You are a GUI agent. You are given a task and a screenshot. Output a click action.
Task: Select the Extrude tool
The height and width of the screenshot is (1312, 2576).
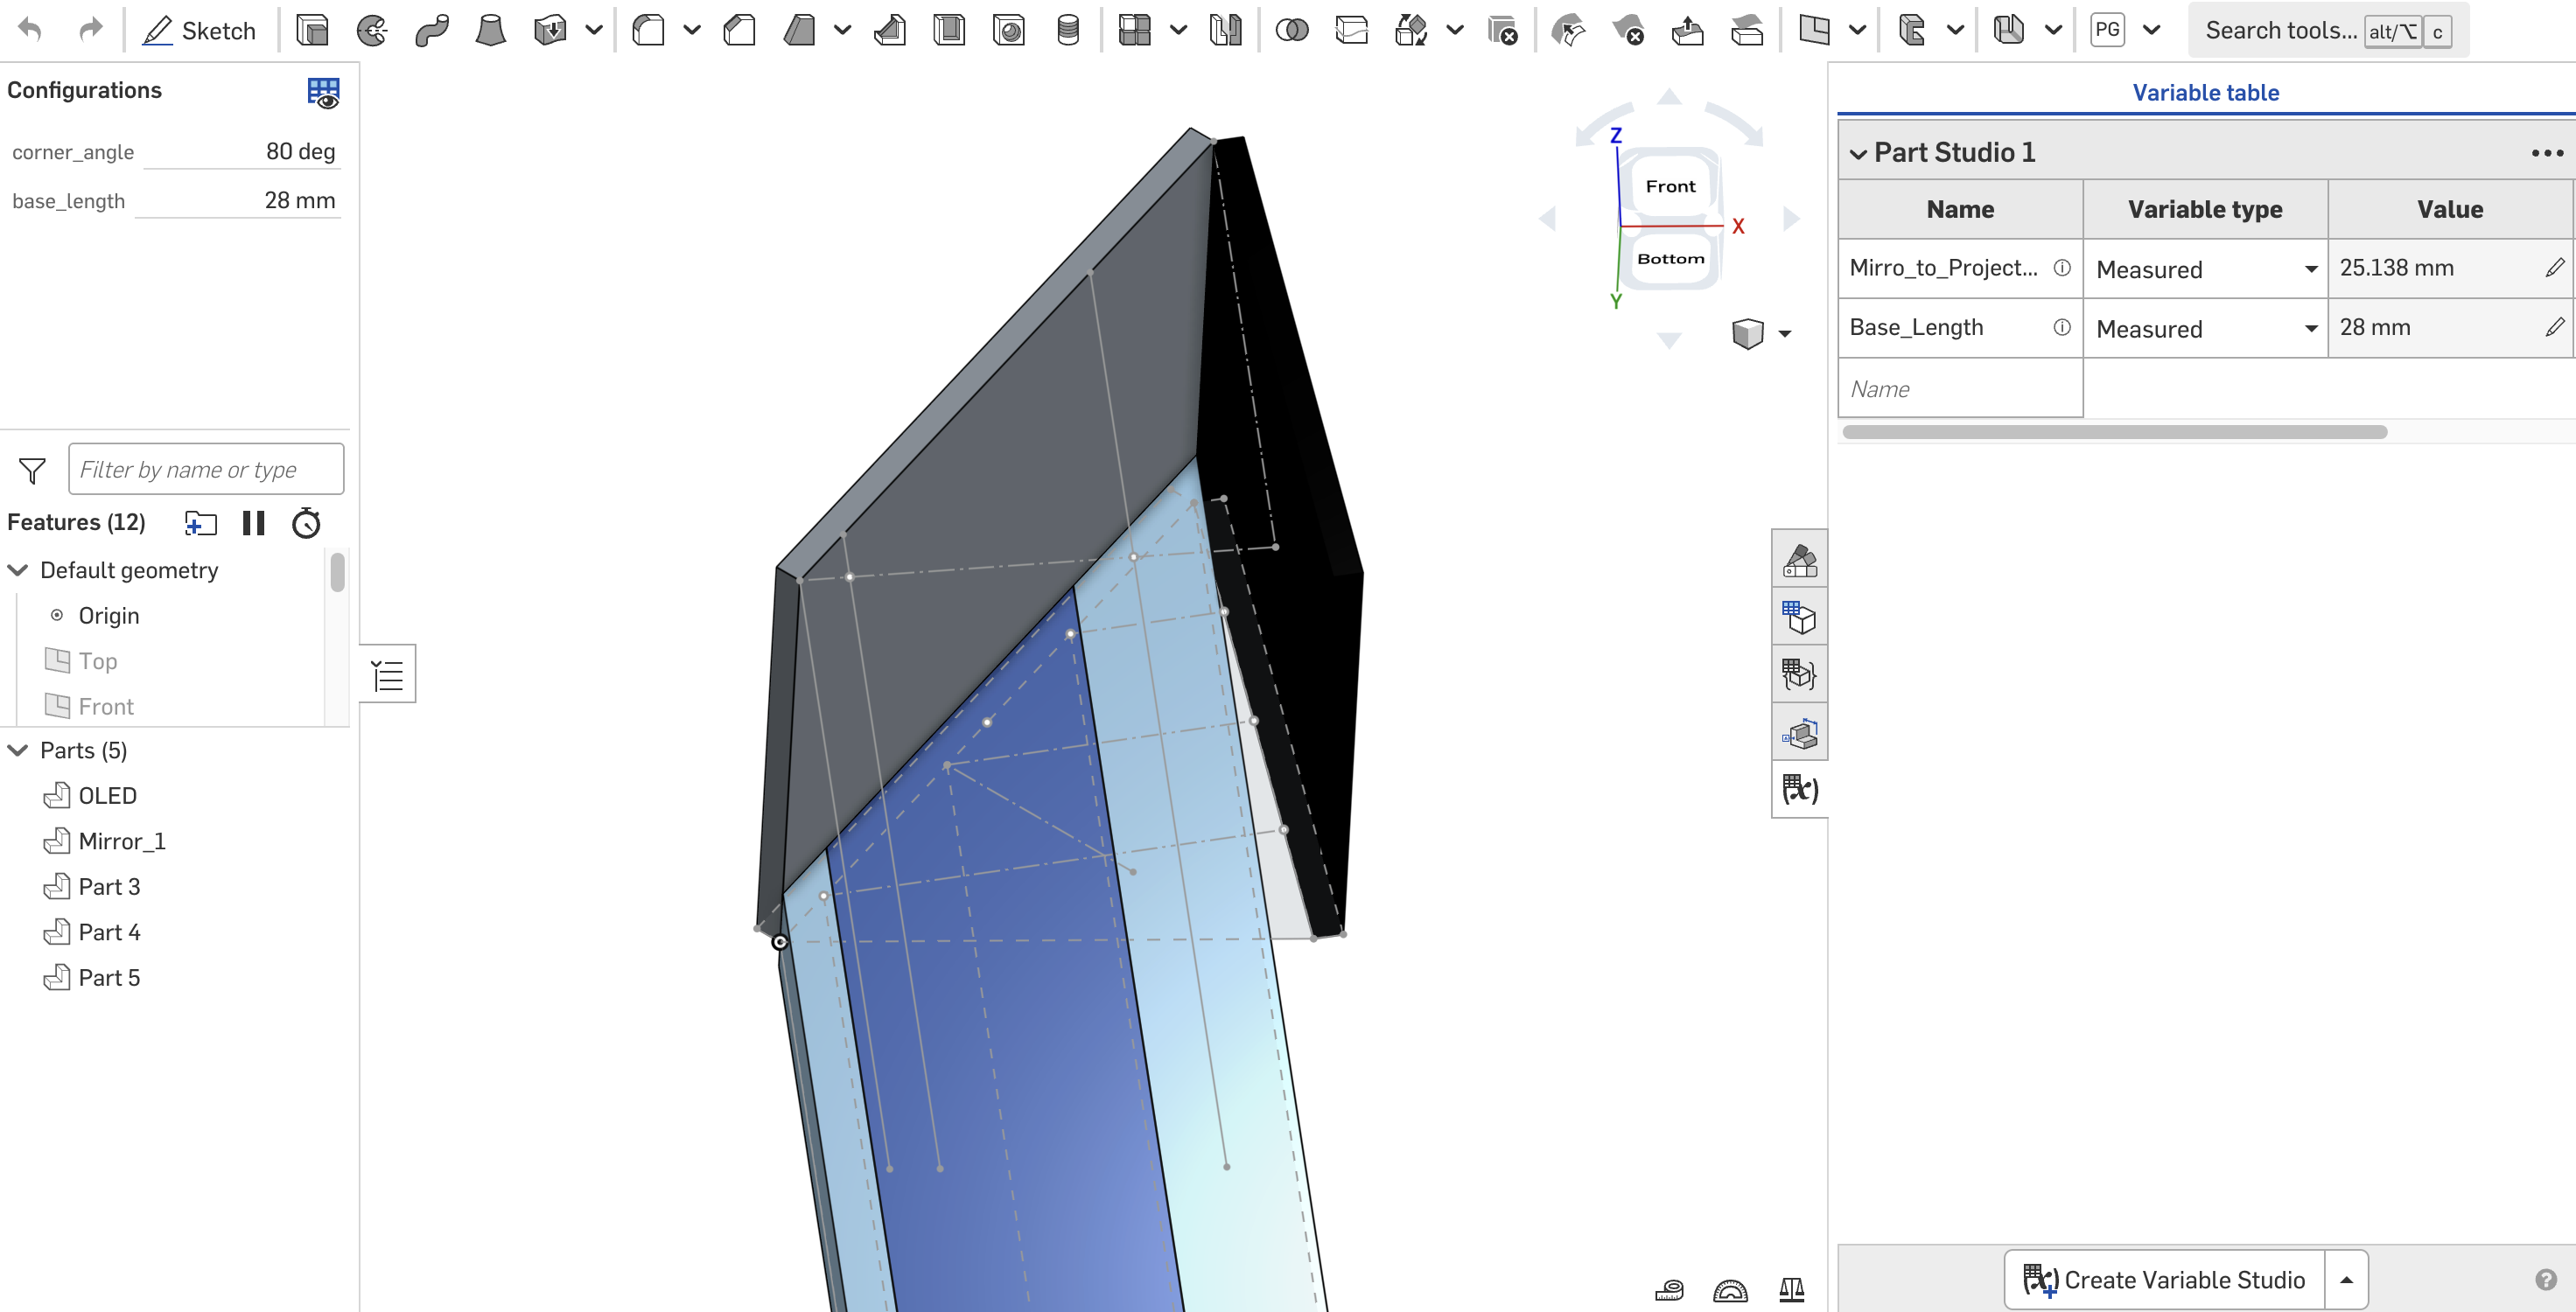313,31
